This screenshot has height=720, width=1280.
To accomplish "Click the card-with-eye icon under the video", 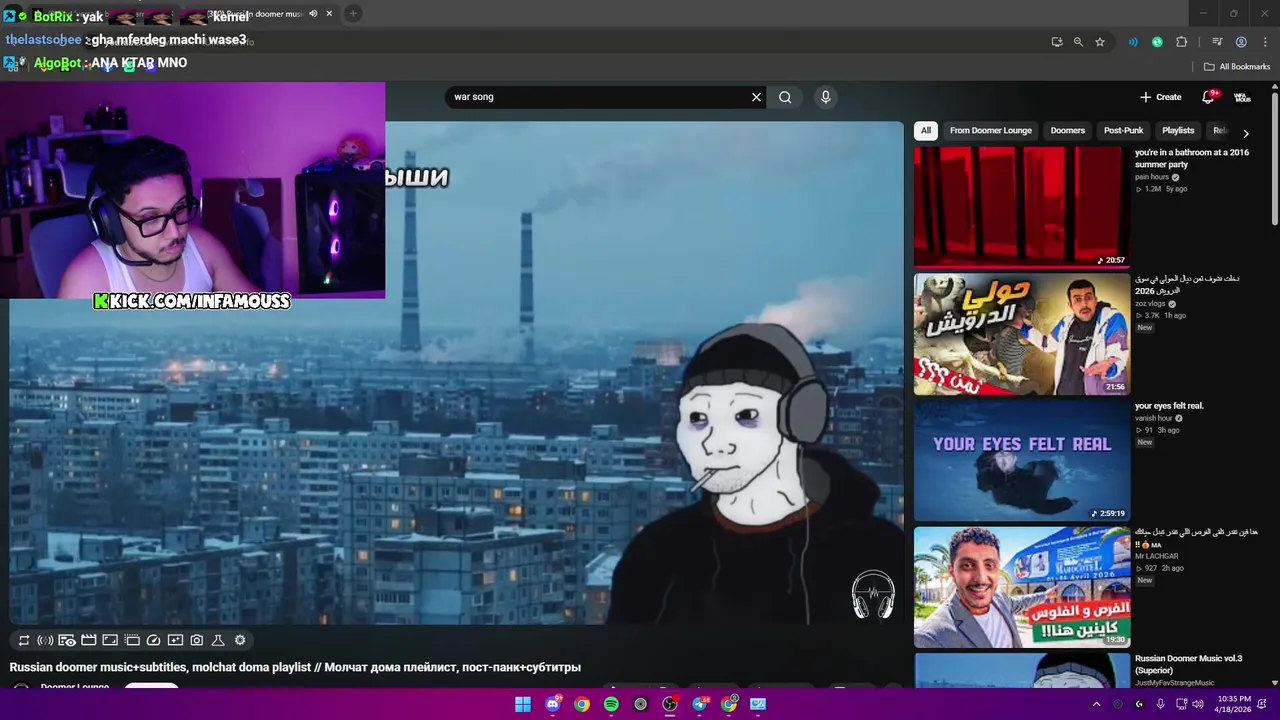I will coord(67,640).
